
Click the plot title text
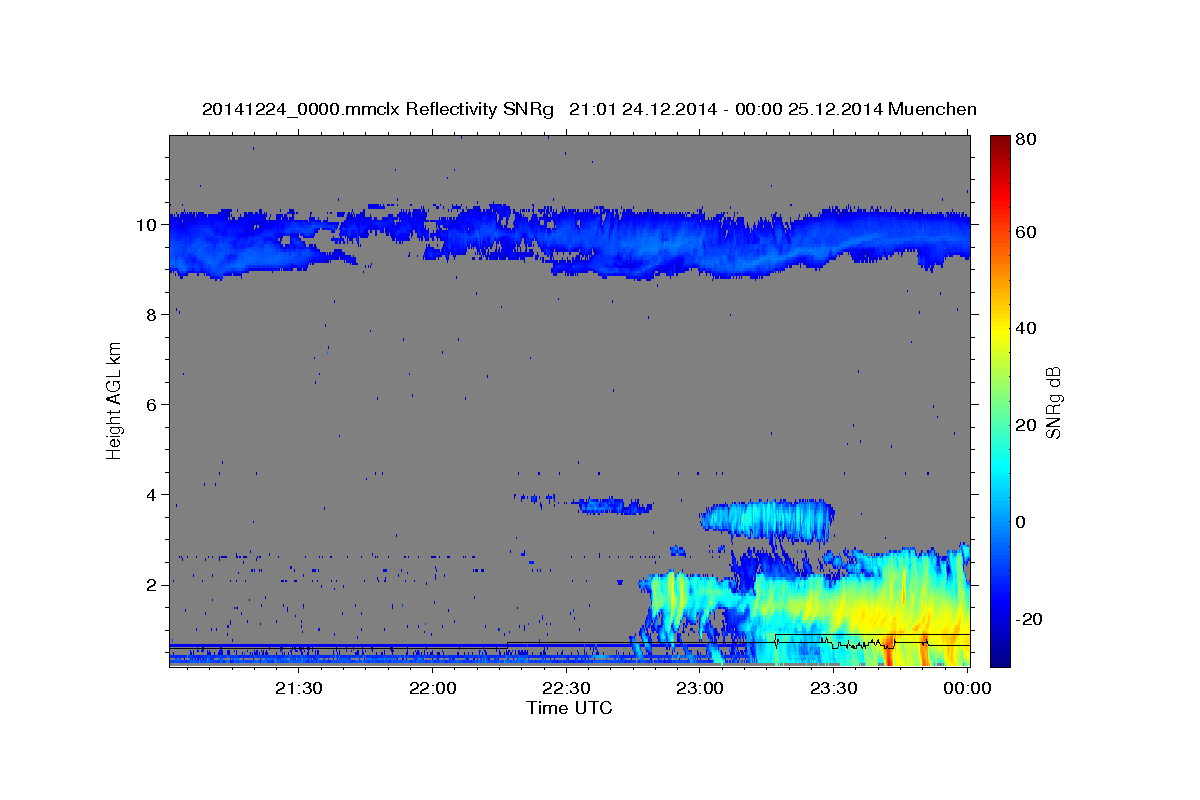coord(589,109)
